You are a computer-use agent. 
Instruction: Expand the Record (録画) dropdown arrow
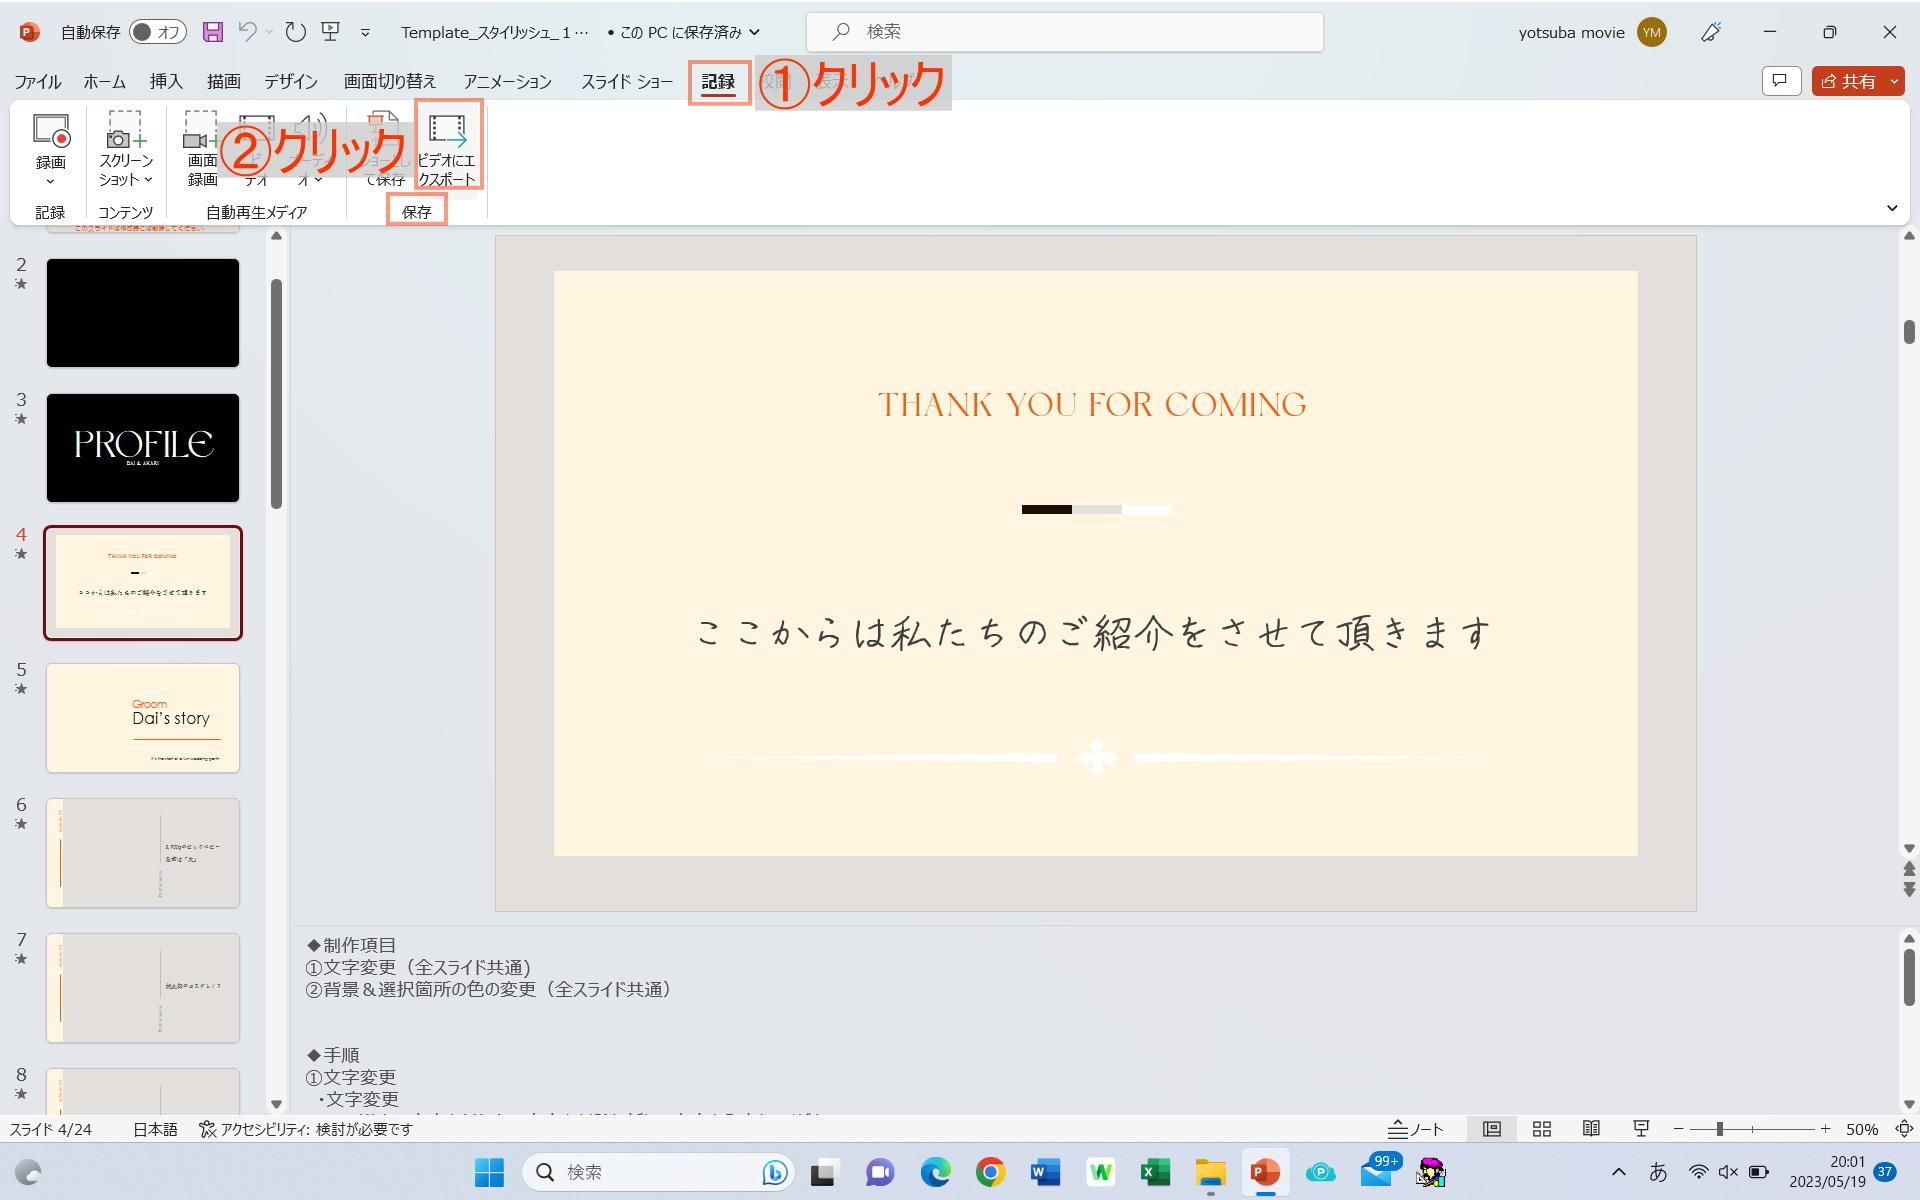pyautogui.click(x=50, y=182)
